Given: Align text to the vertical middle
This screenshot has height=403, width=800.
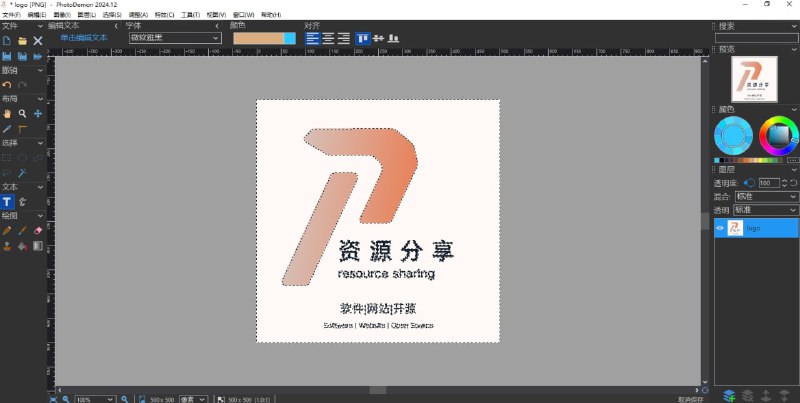Looking at the screenshot, I should point(378,38).
